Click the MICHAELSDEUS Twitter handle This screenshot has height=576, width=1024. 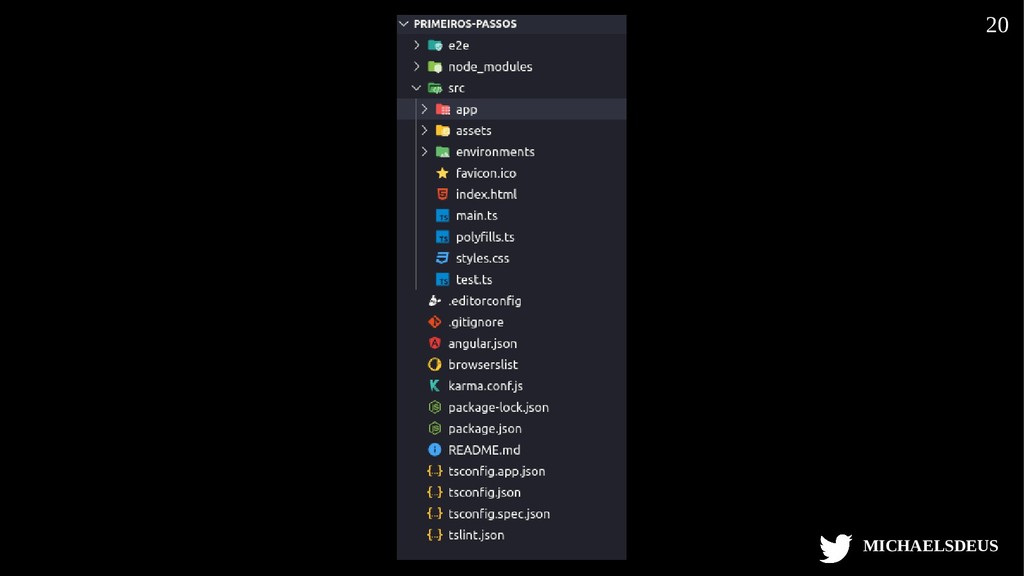930,546
